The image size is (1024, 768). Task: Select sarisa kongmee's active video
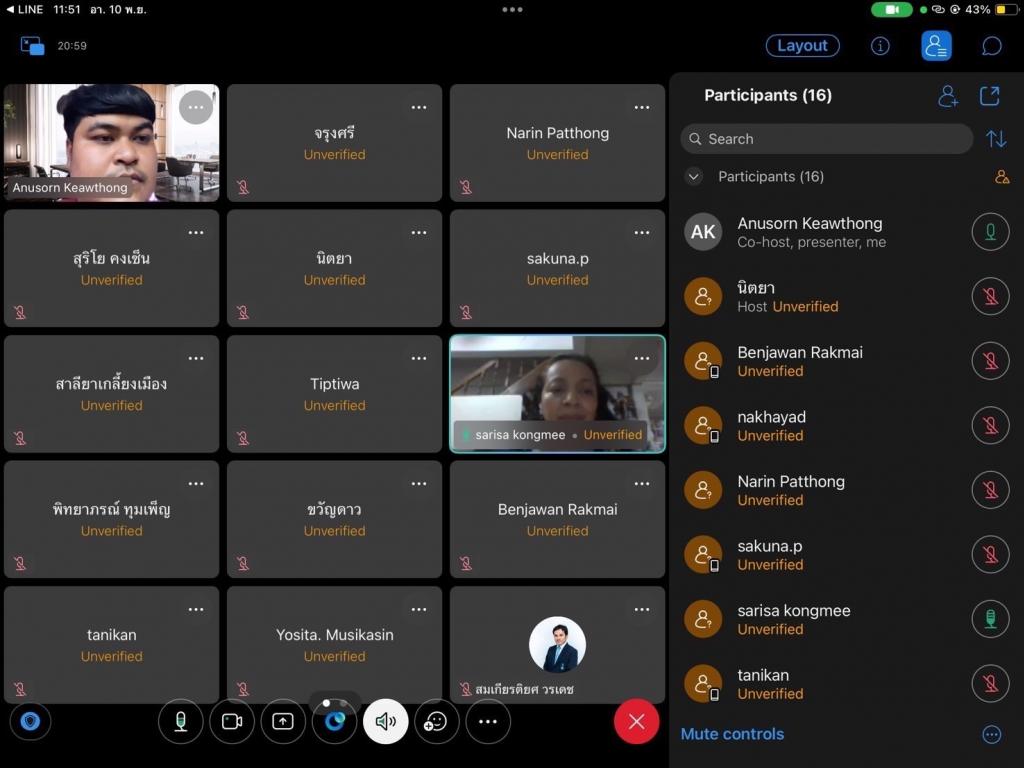[x=557, y=394]
